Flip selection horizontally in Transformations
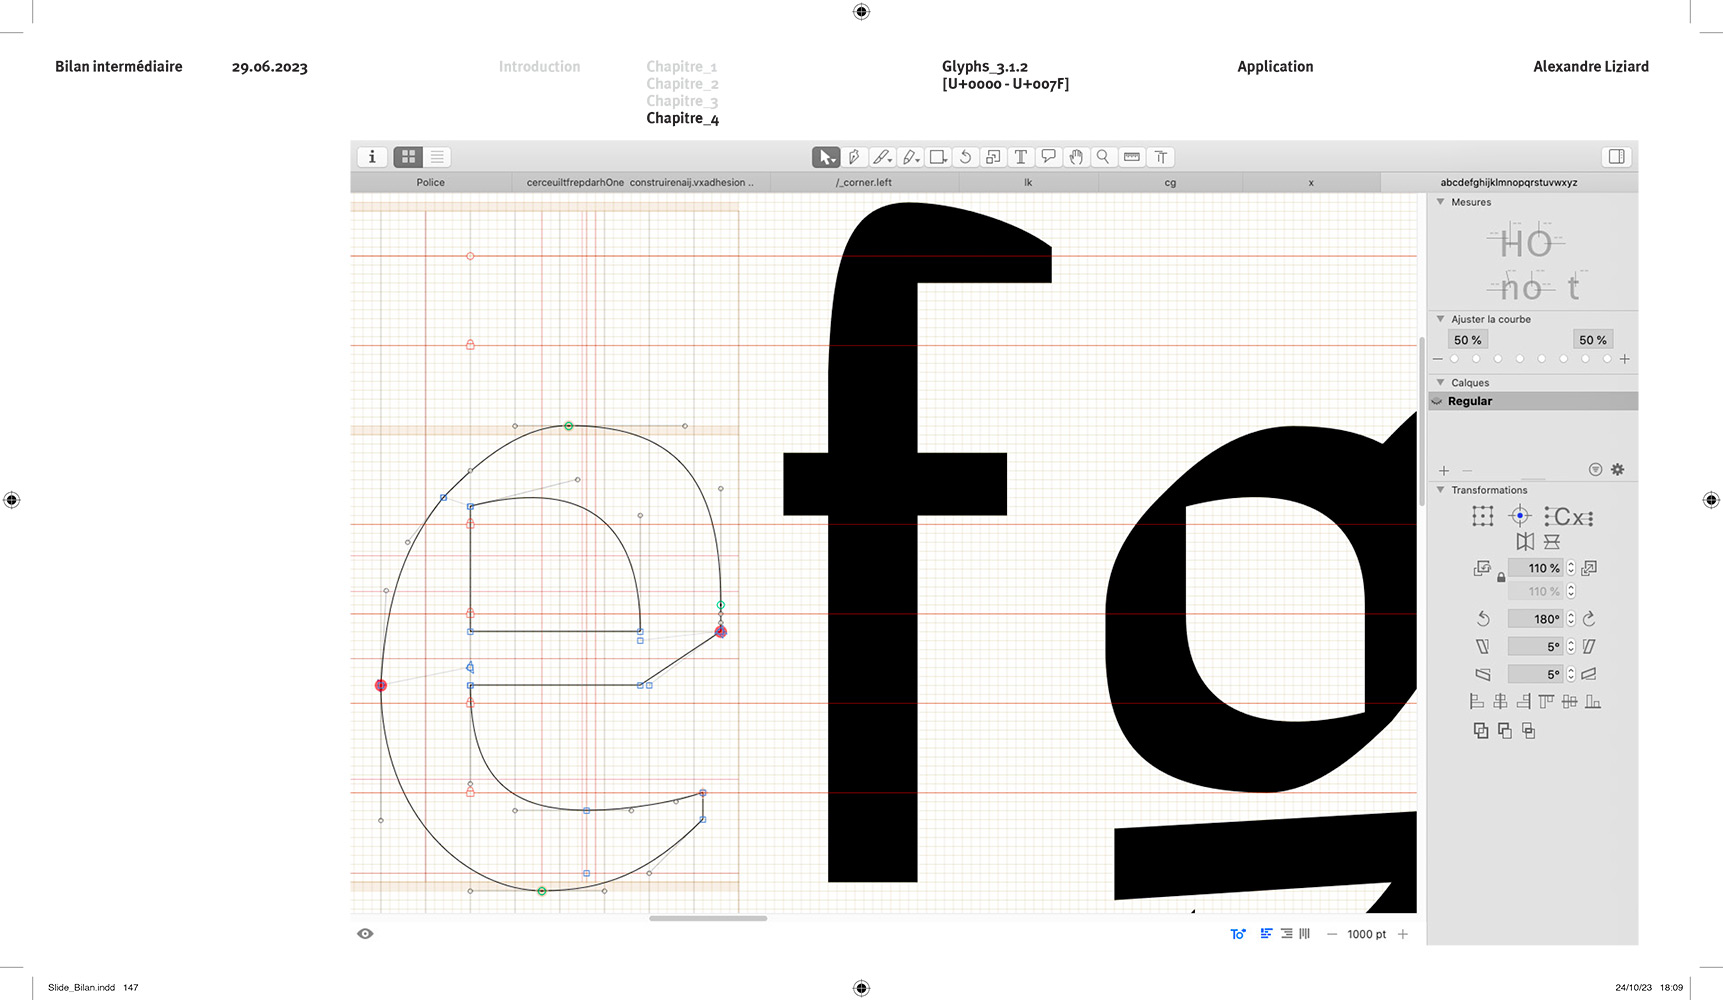 [1524, 542]
